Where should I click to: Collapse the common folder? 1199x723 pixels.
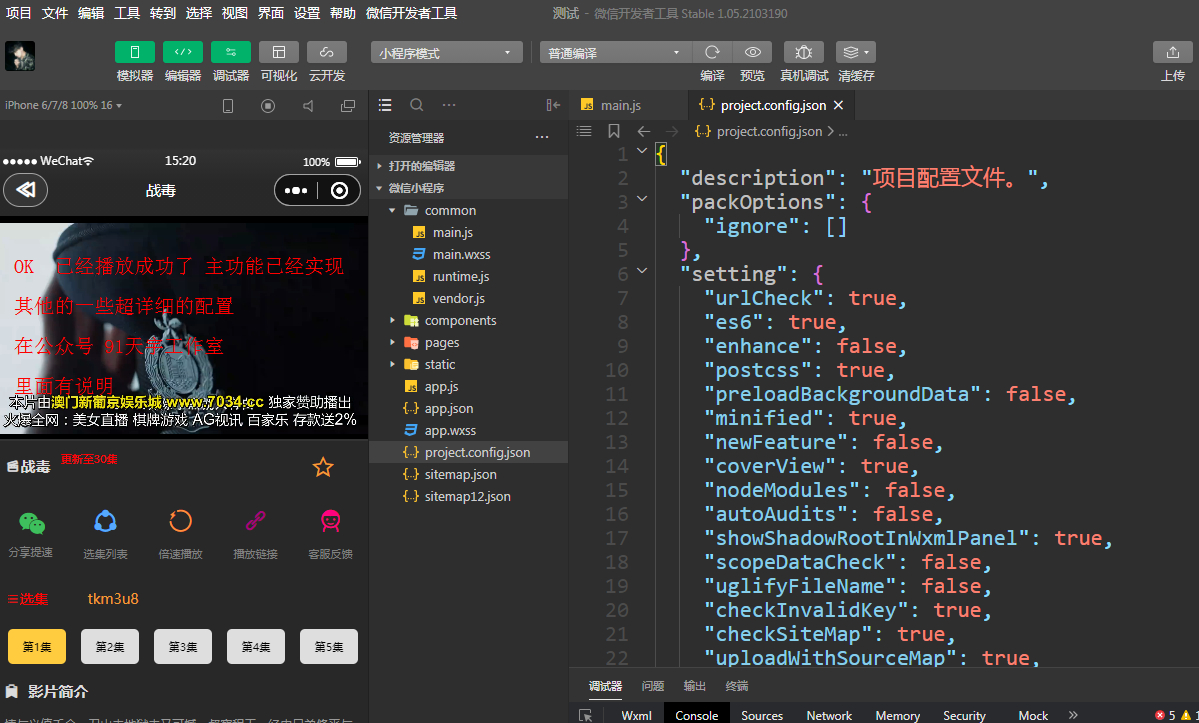pyautogui.click(x=468, y=210)
